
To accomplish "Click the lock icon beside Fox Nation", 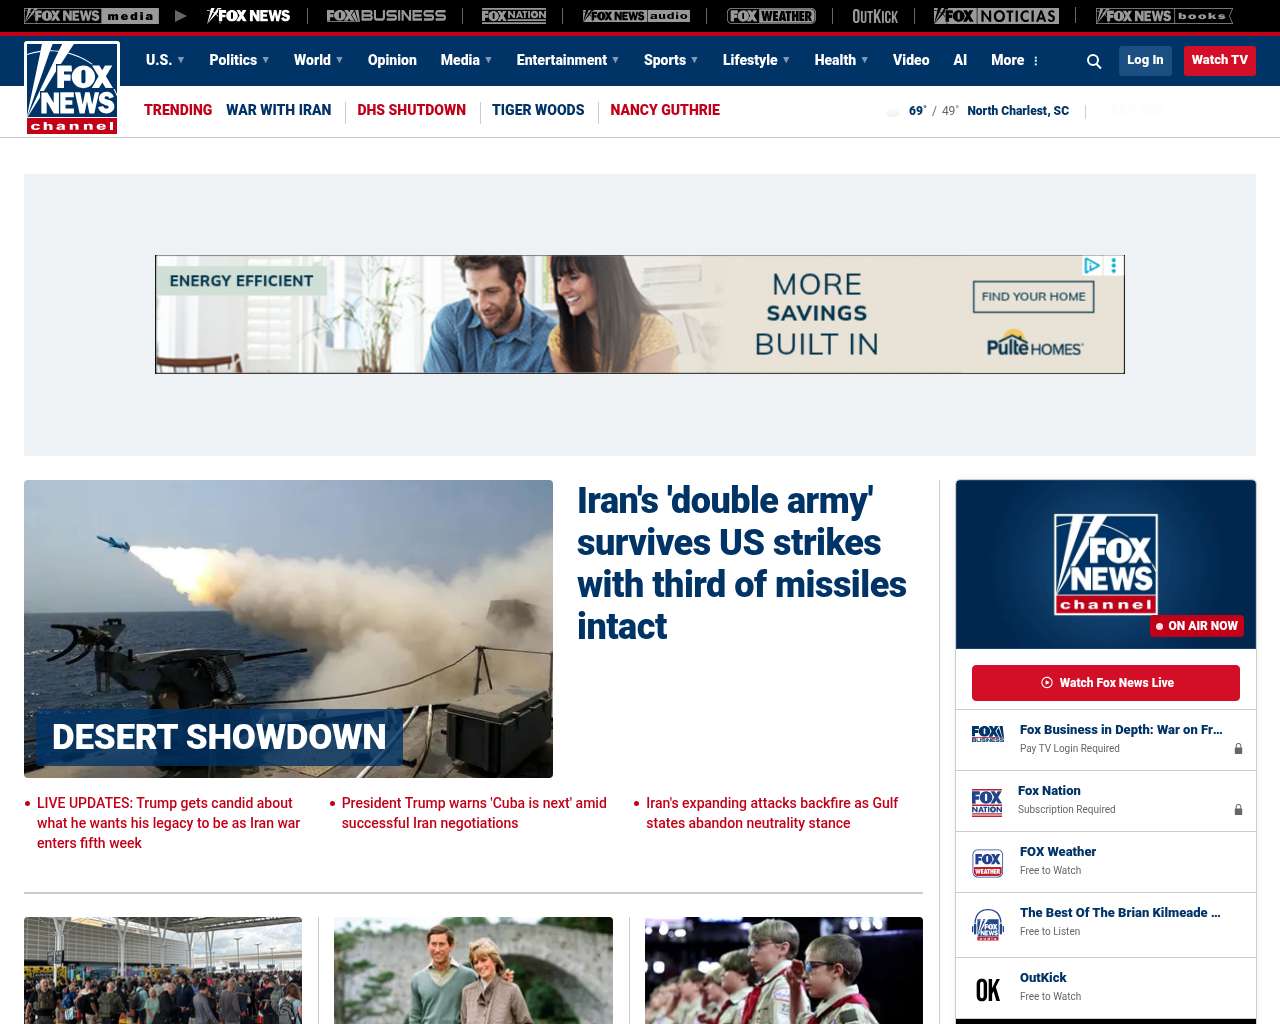I will point(1238,809).
